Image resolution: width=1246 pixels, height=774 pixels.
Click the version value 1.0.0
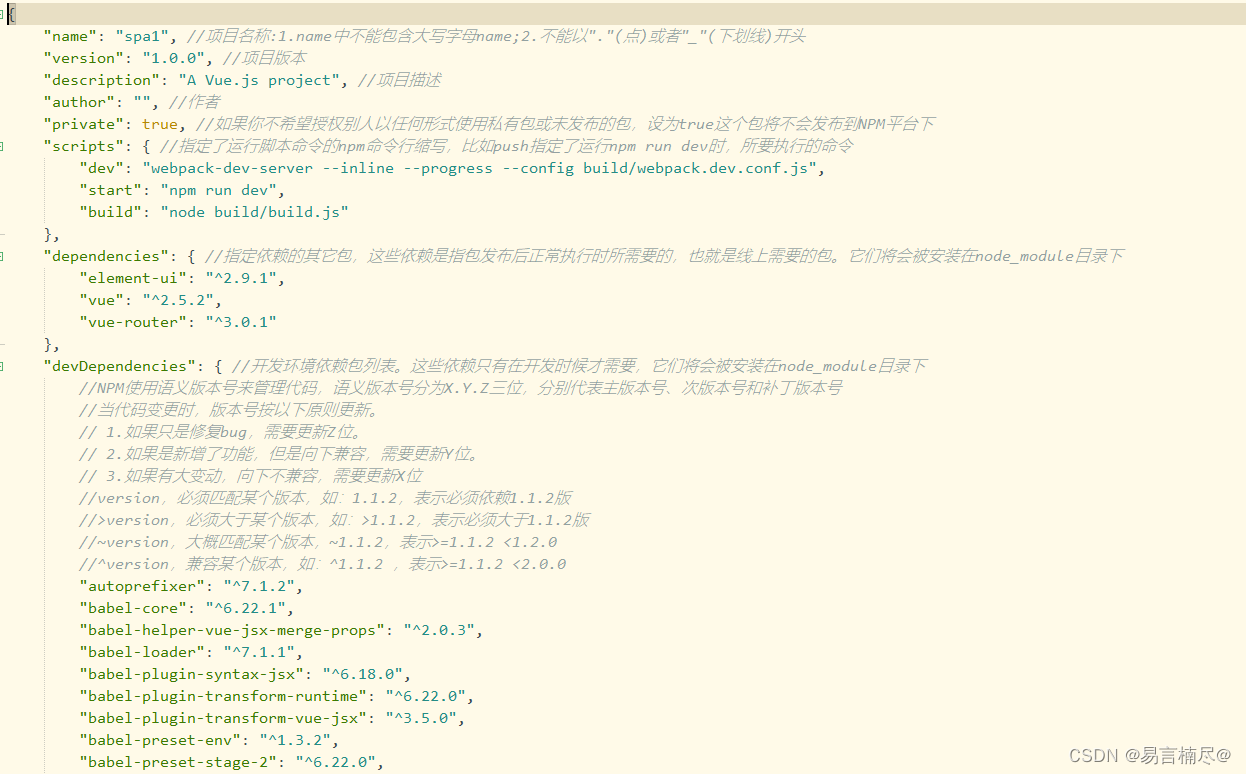(175, 57)
